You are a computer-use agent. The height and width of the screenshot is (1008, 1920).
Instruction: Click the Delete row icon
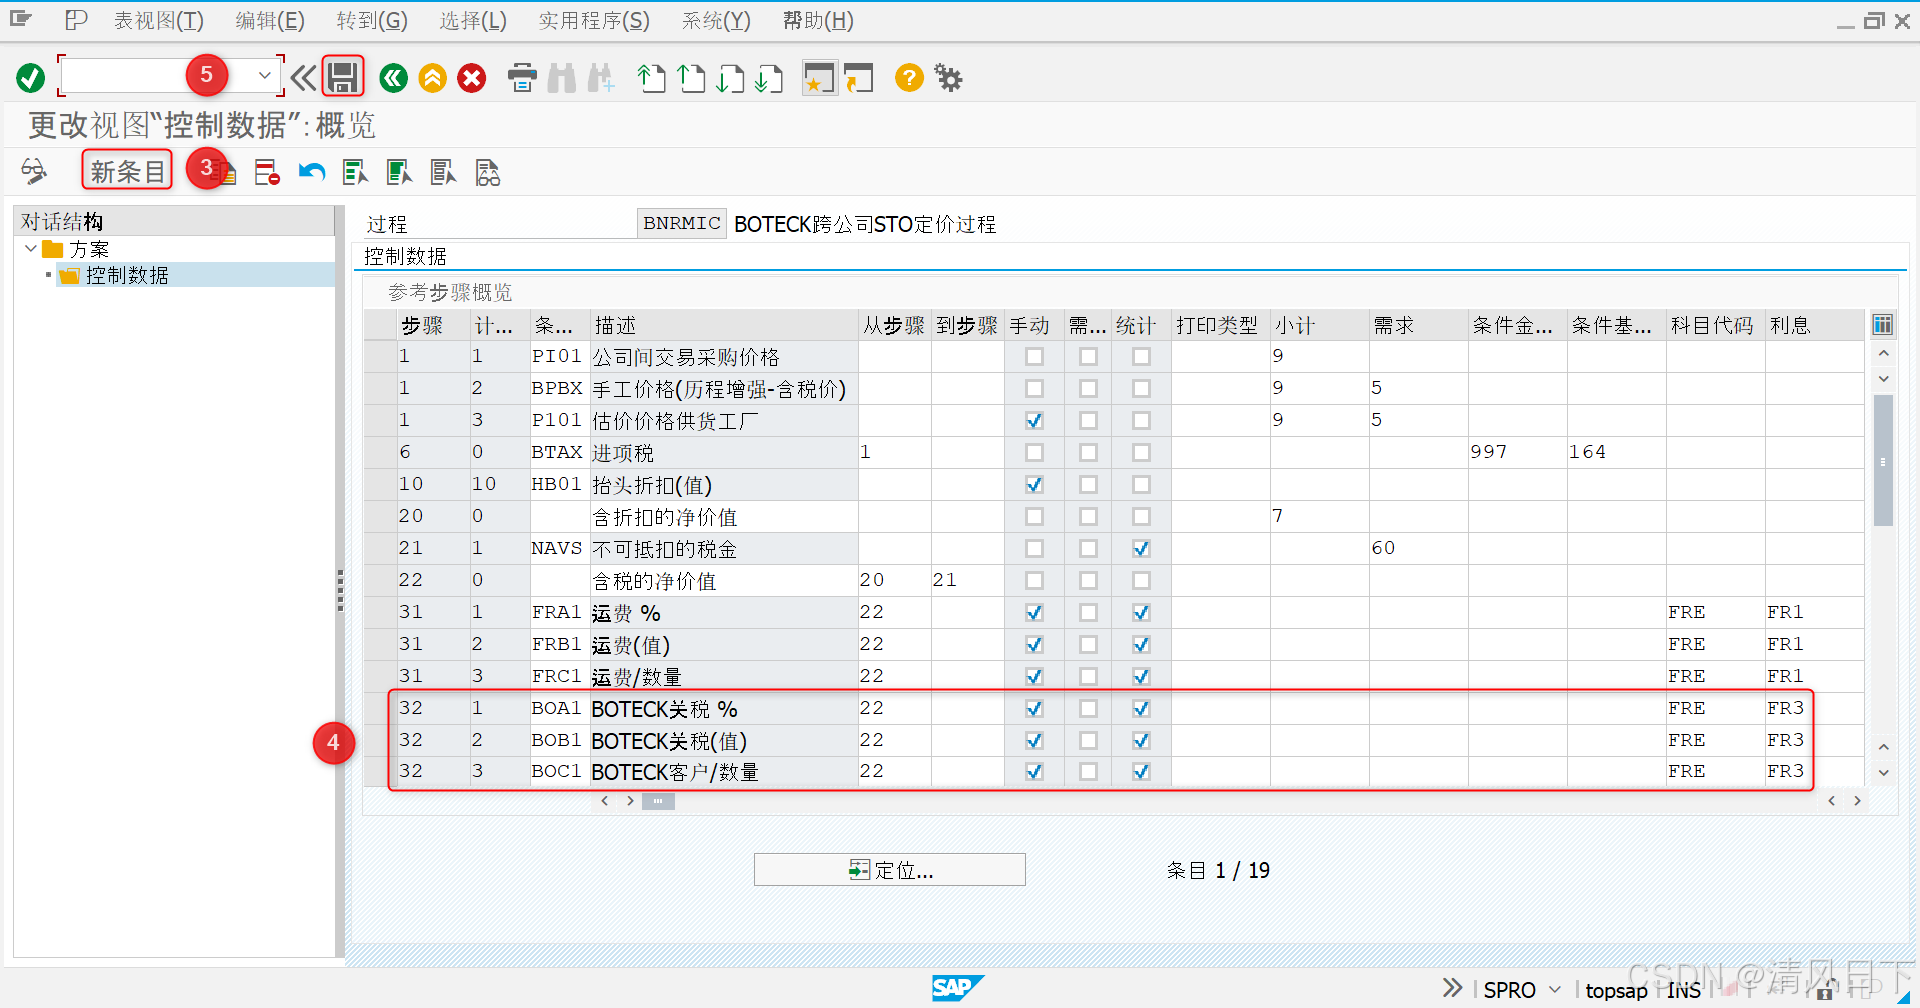(267, 172)
